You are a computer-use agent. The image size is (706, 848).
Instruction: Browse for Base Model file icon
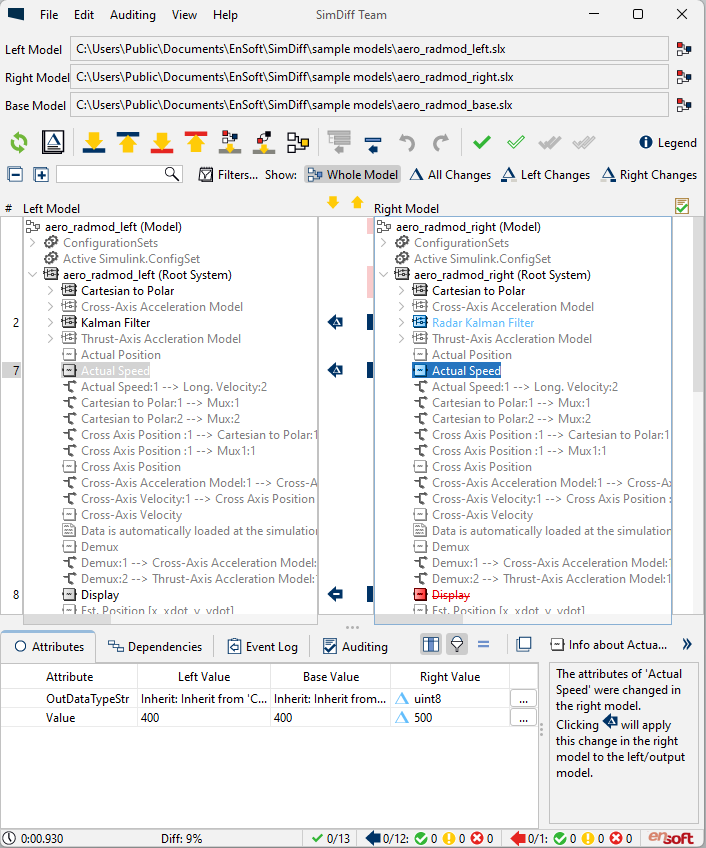[684, 105]
